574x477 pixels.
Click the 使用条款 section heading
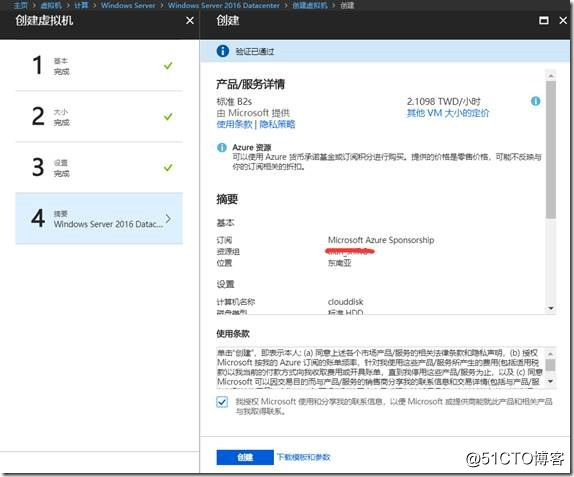pyautogui.click(x=233, y=333)
